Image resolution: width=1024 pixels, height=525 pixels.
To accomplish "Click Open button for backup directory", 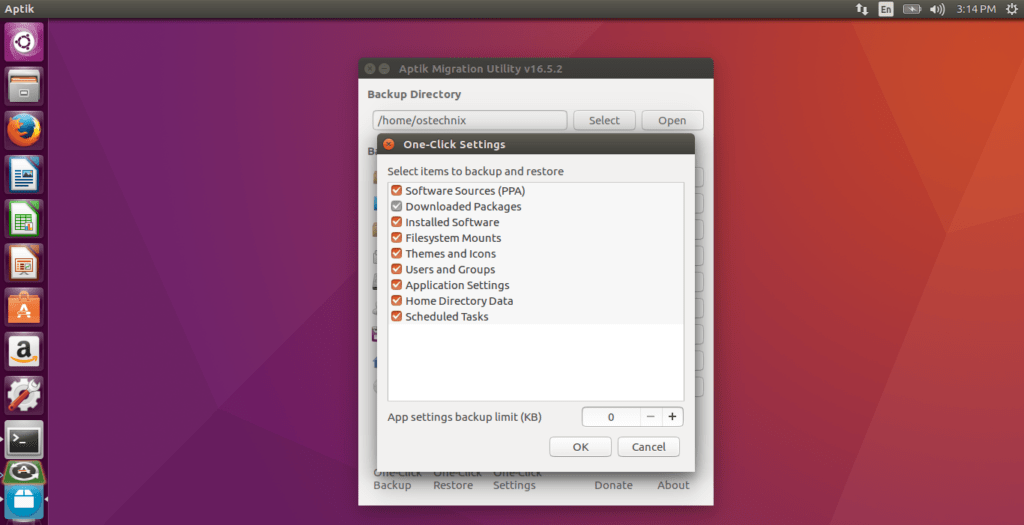I will pyautogui.click(x=672, y=120).
